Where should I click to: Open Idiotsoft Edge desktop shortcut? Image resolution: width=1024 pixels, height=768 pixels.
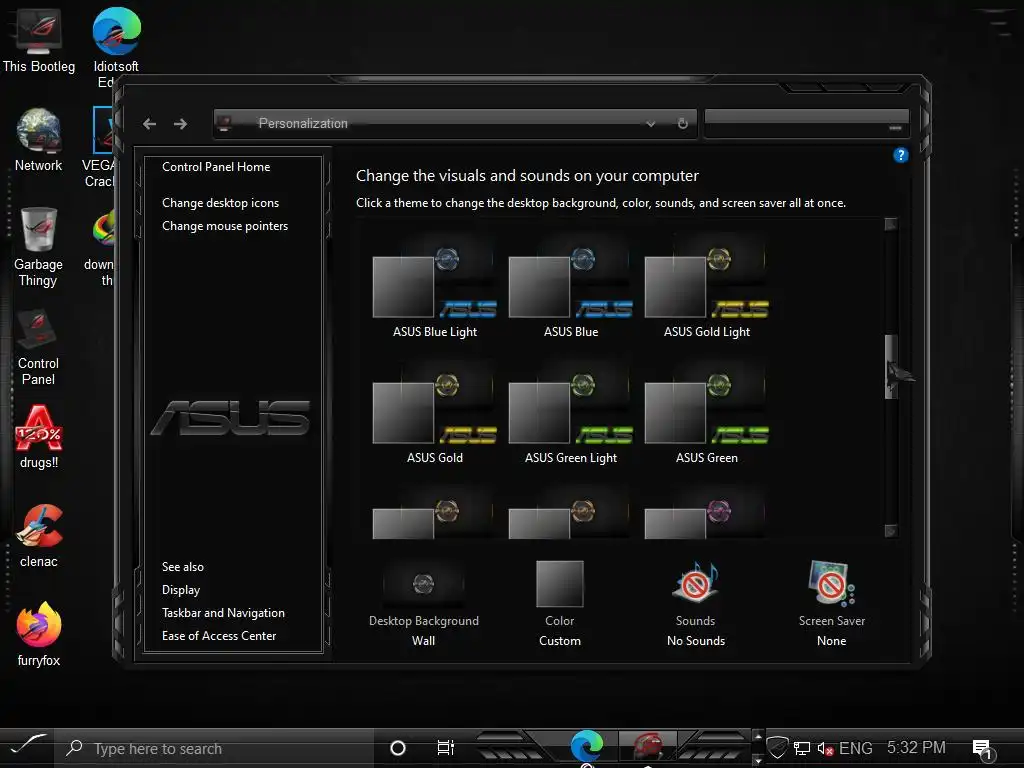point(116,47)
